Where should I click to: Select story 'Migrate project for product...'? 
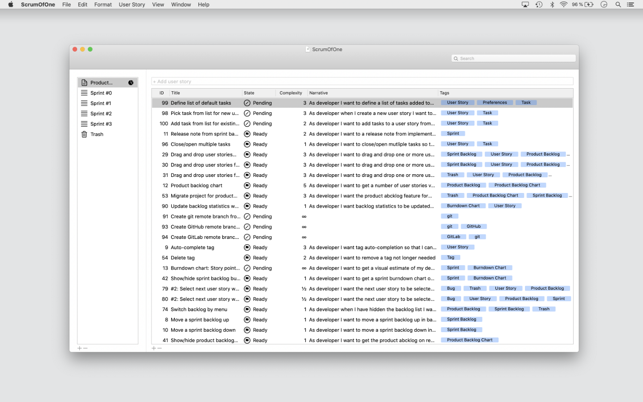[362, 196]
